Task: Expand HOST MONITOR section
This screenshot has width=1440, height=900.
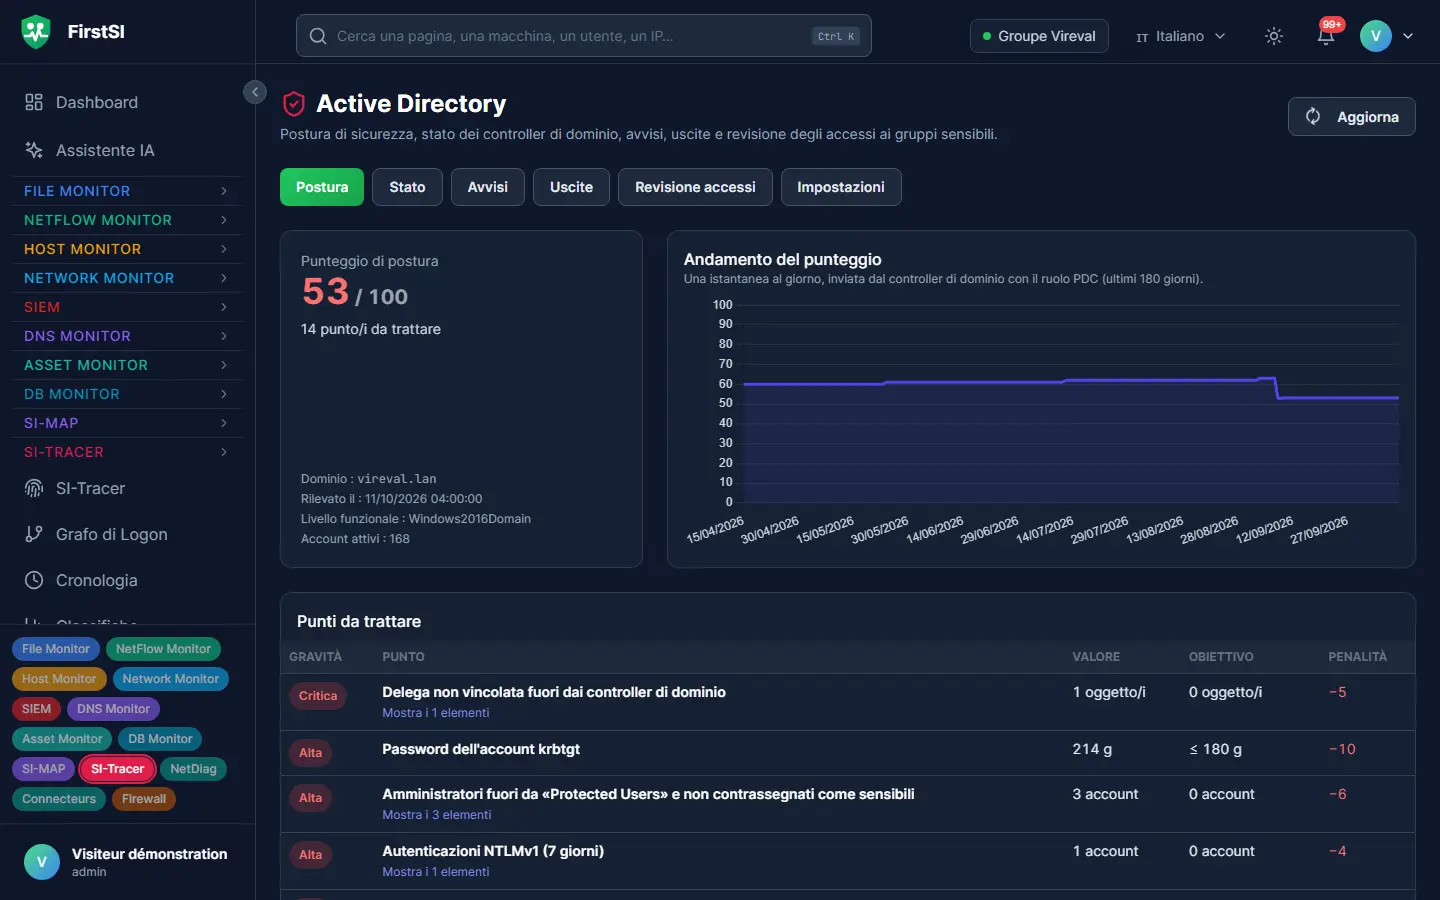Action: click(127, 249)
